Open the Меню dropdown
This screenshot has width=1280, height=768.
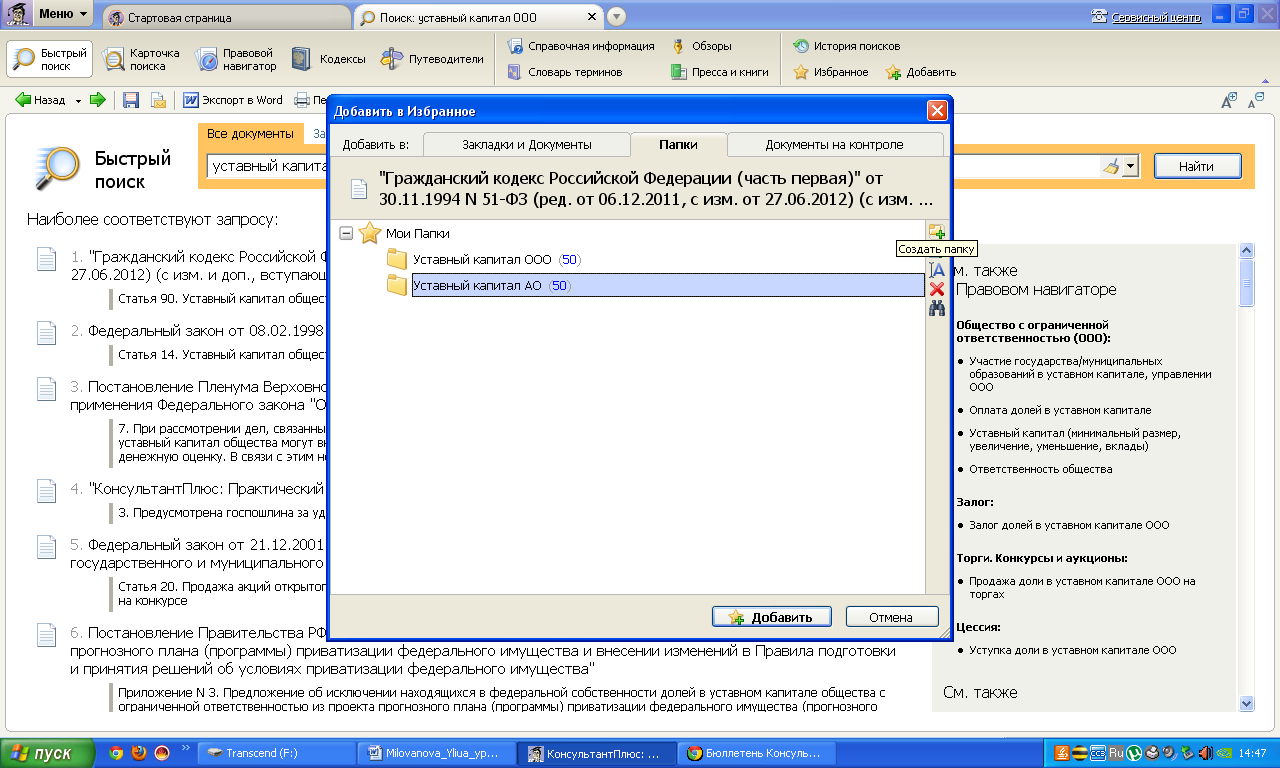(63, 15)
